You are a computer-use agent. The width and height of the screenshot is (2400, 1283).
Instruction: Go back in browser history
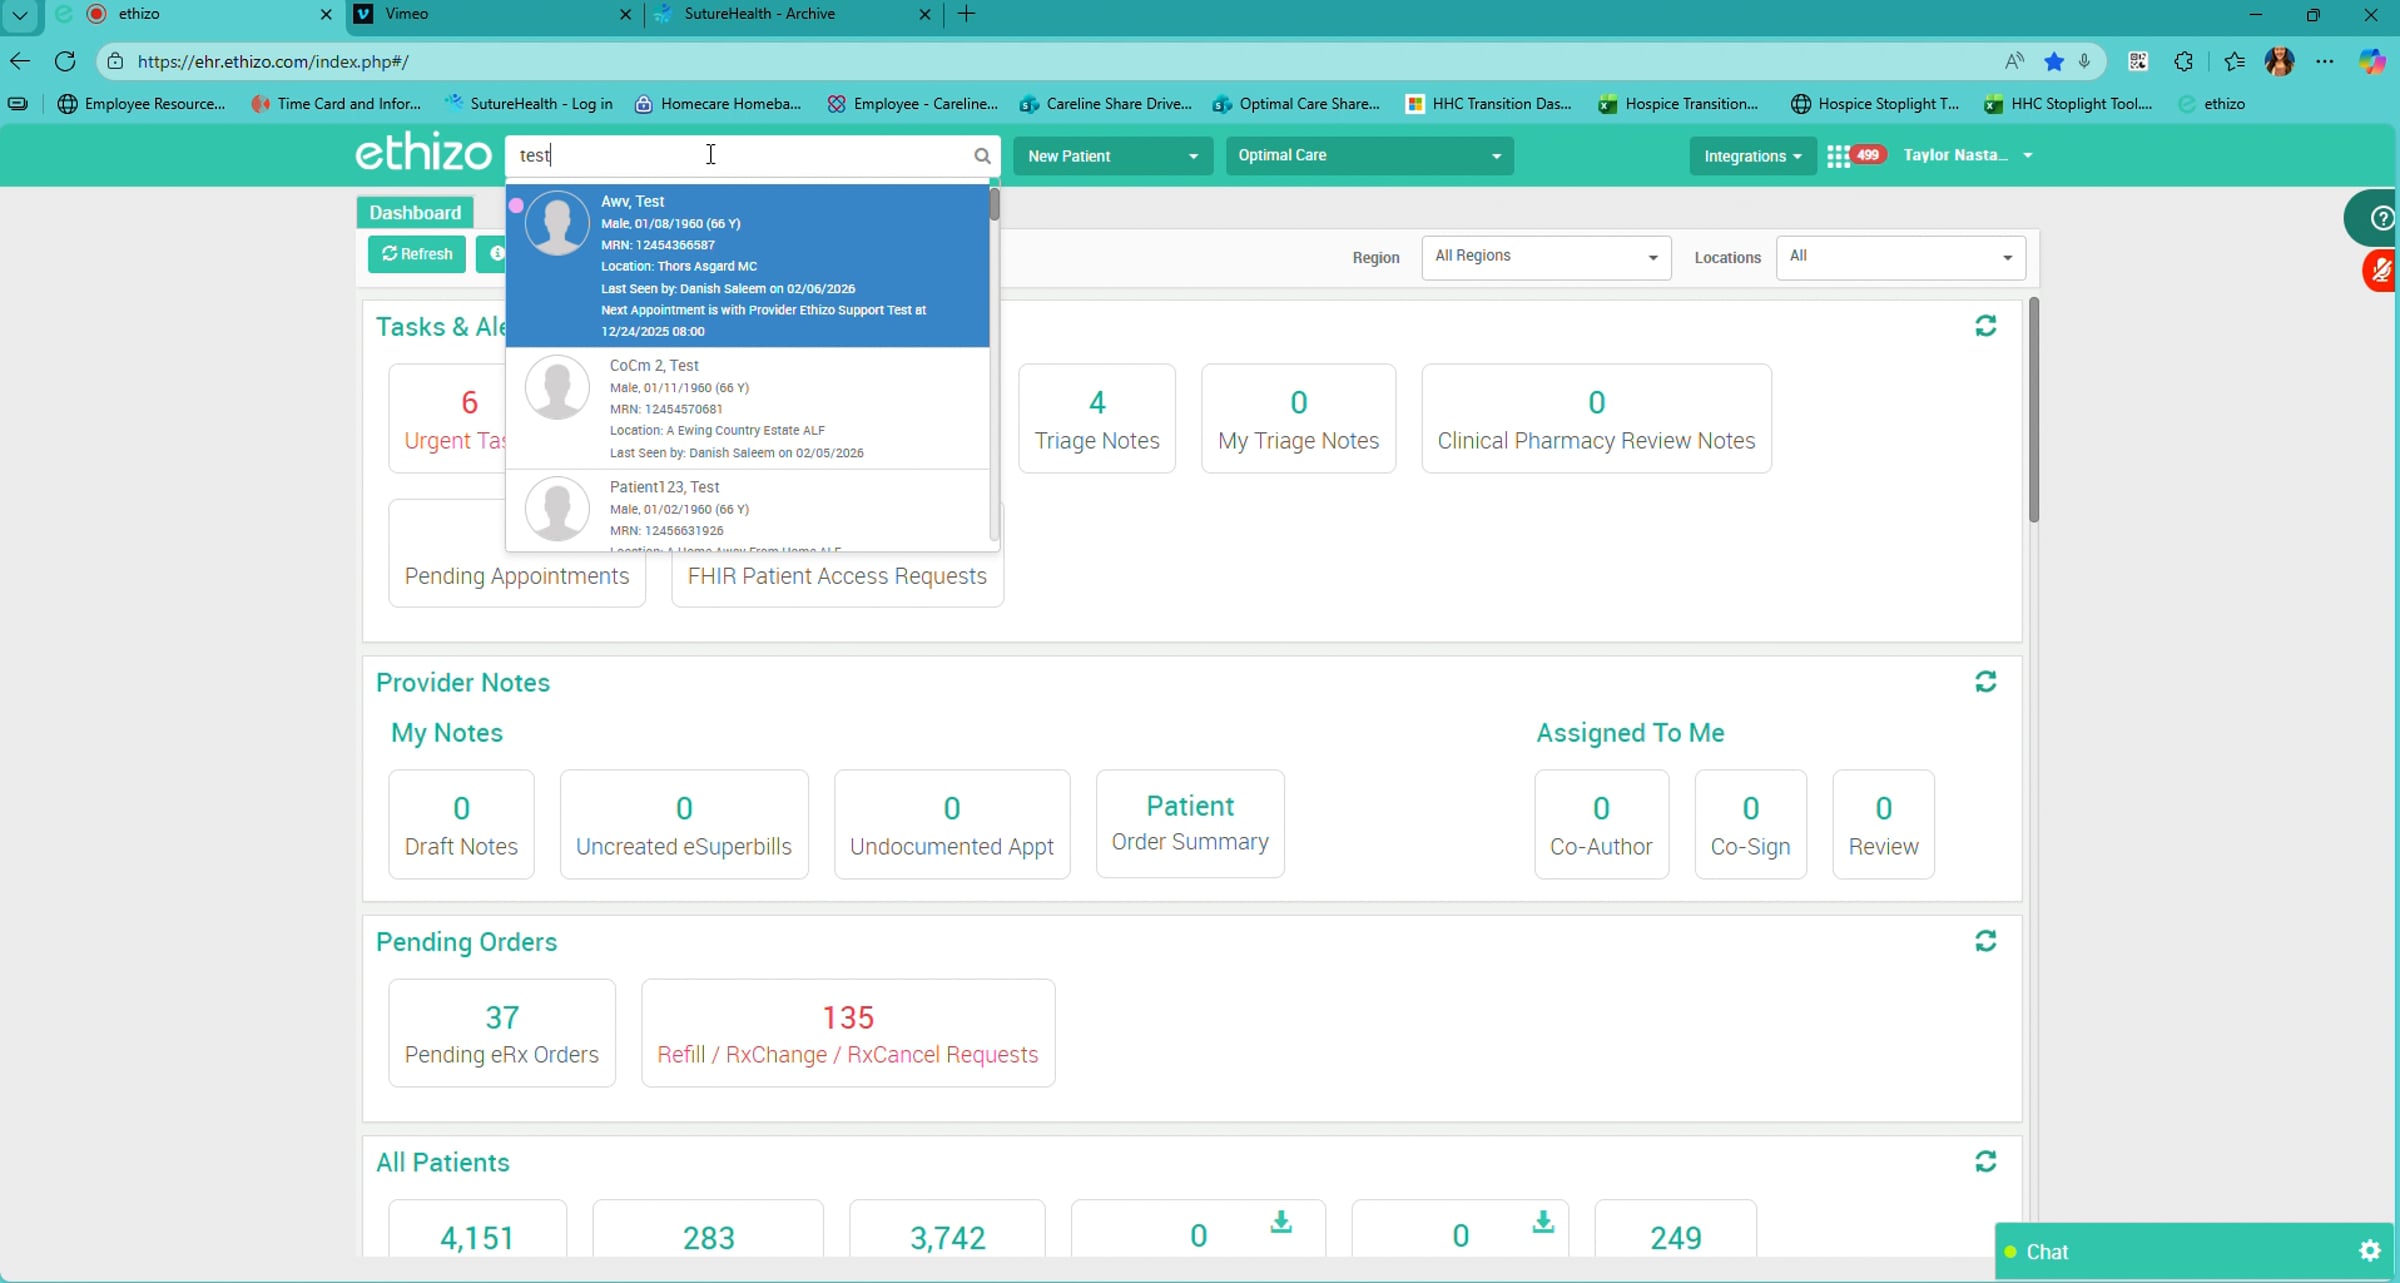(x=20, y=61)
